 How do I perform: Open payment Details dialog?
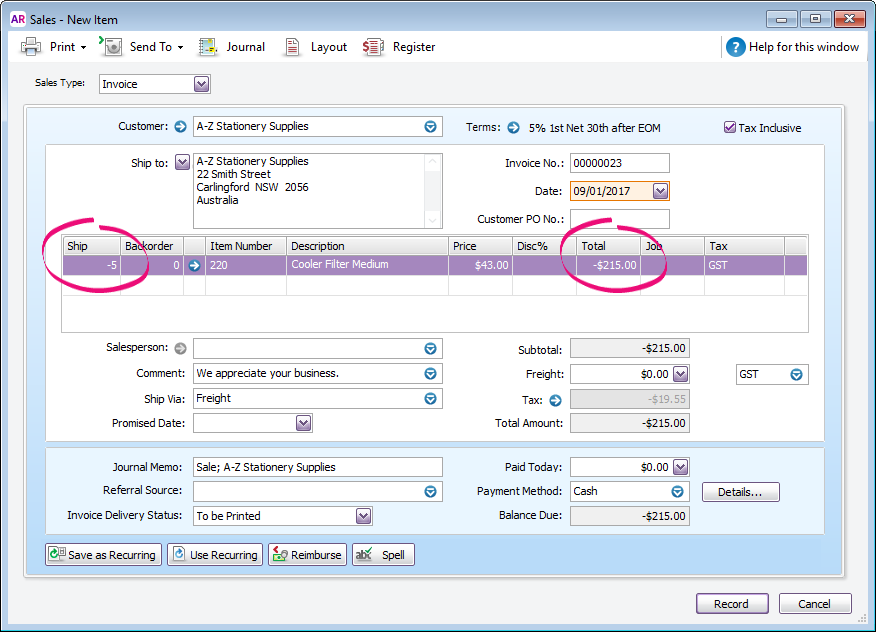click(x=740, y=491)
